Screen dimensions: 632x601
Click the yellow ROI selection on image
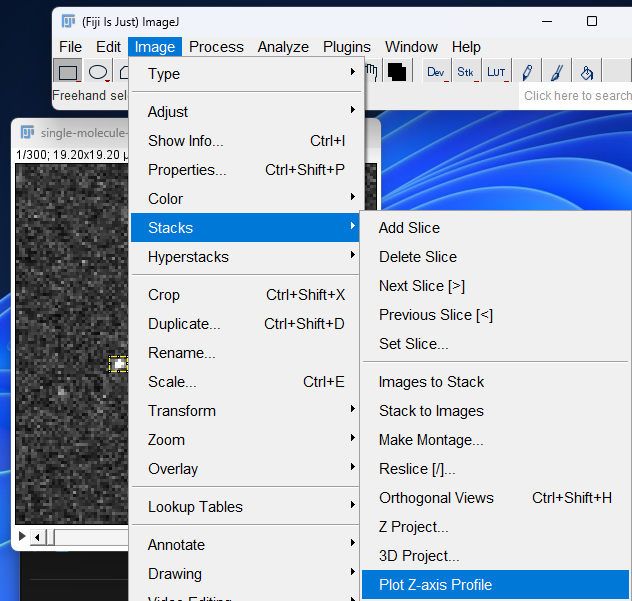pos(118,364)
